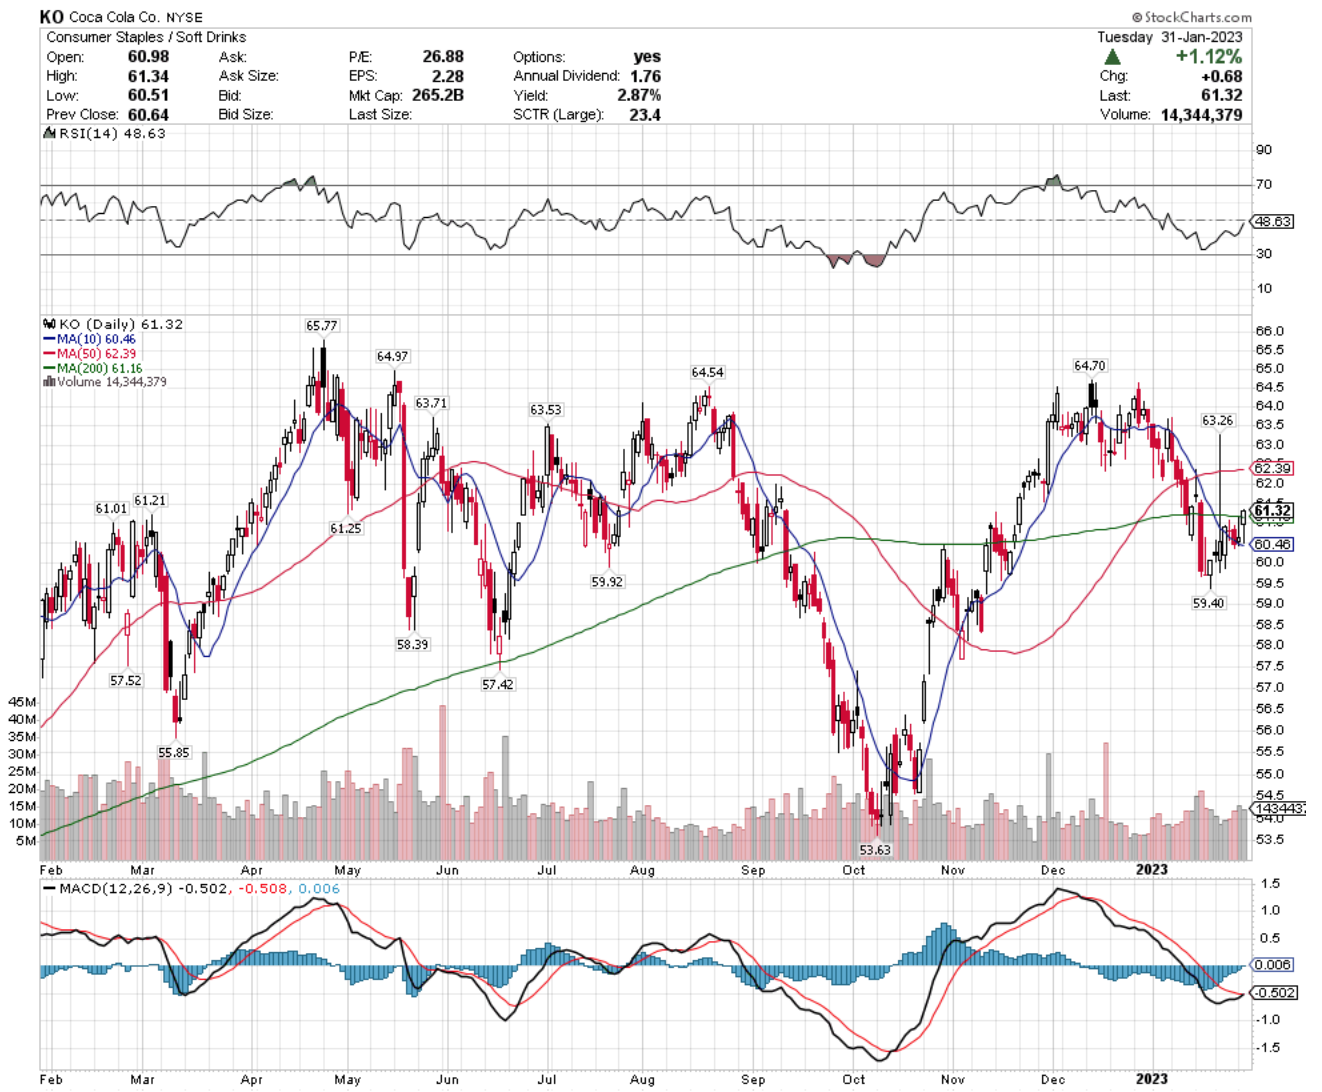
Task: Select the EPS value 2.28
Action: (x=448, y=76)
